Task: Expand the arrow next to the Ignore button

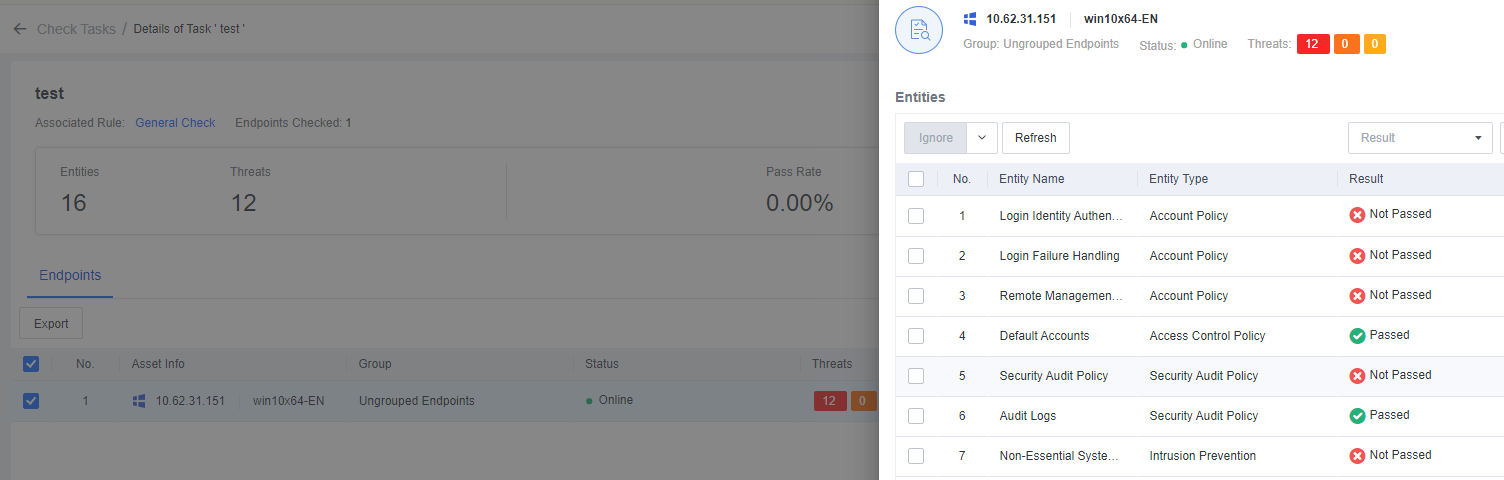Action: (982, 138)
